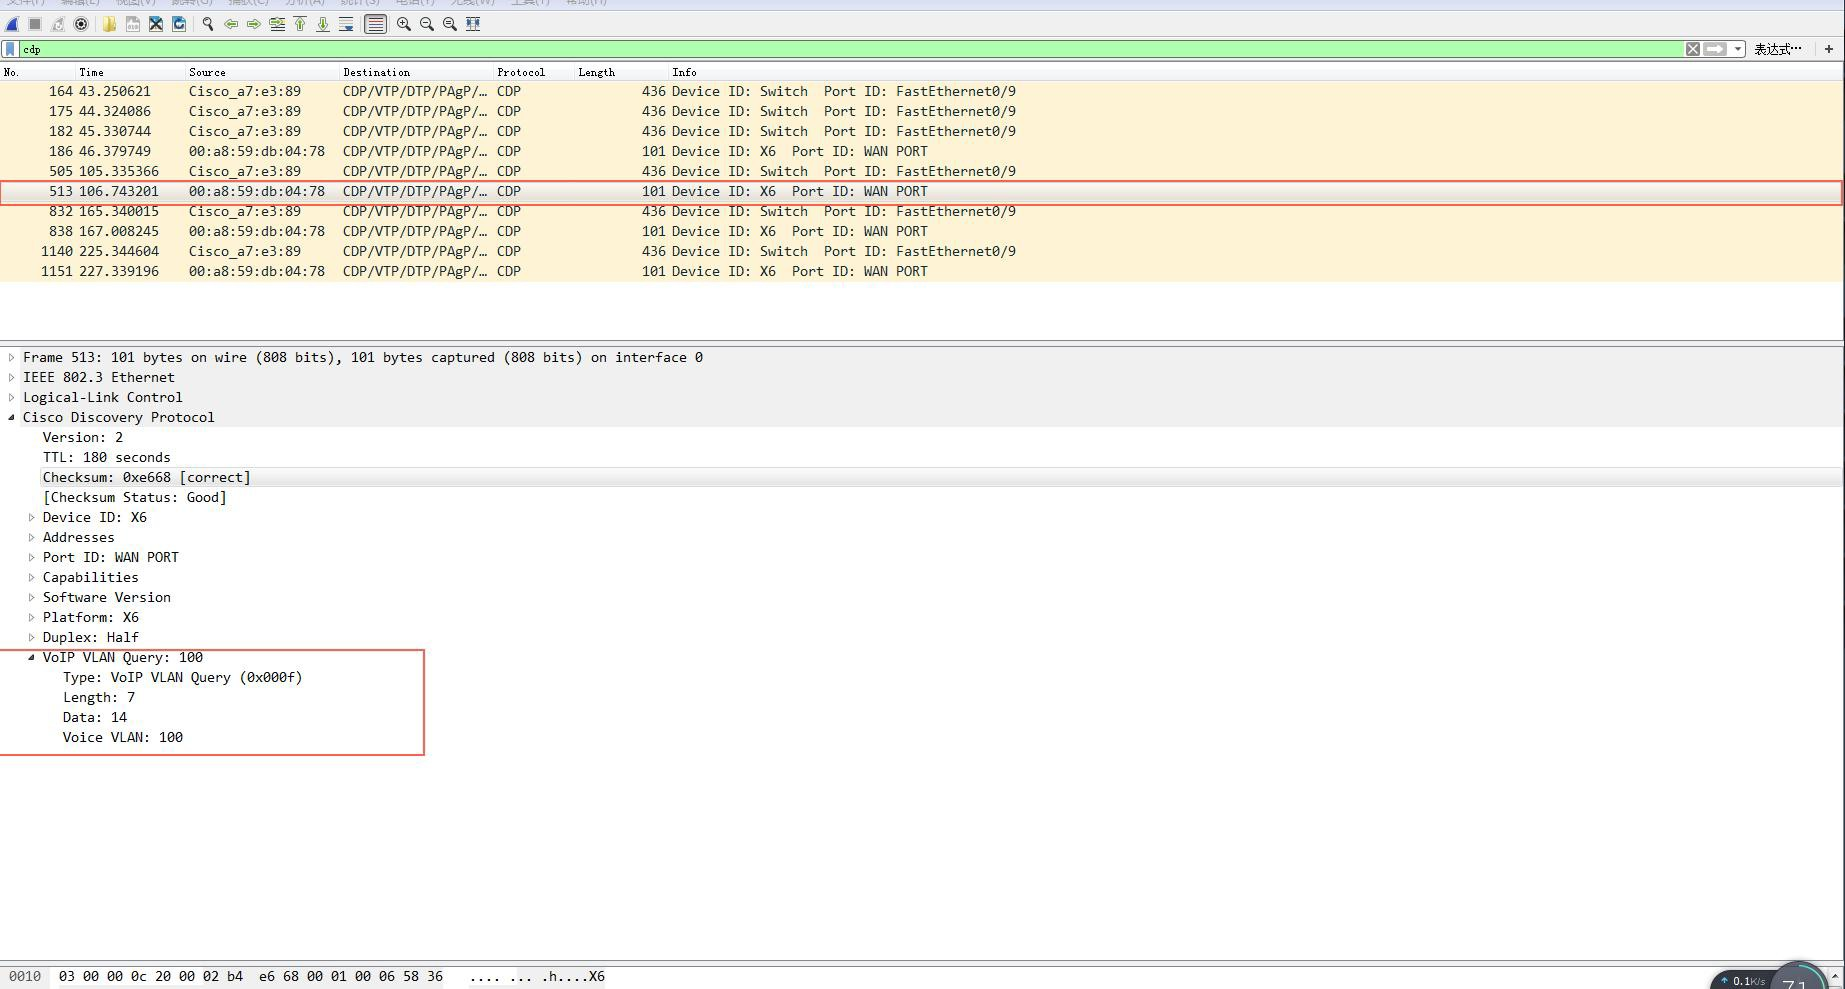This screenshot has height=989, width=1845.
Task: Zoom in on packet text
Action: click(x=404, y=24)
